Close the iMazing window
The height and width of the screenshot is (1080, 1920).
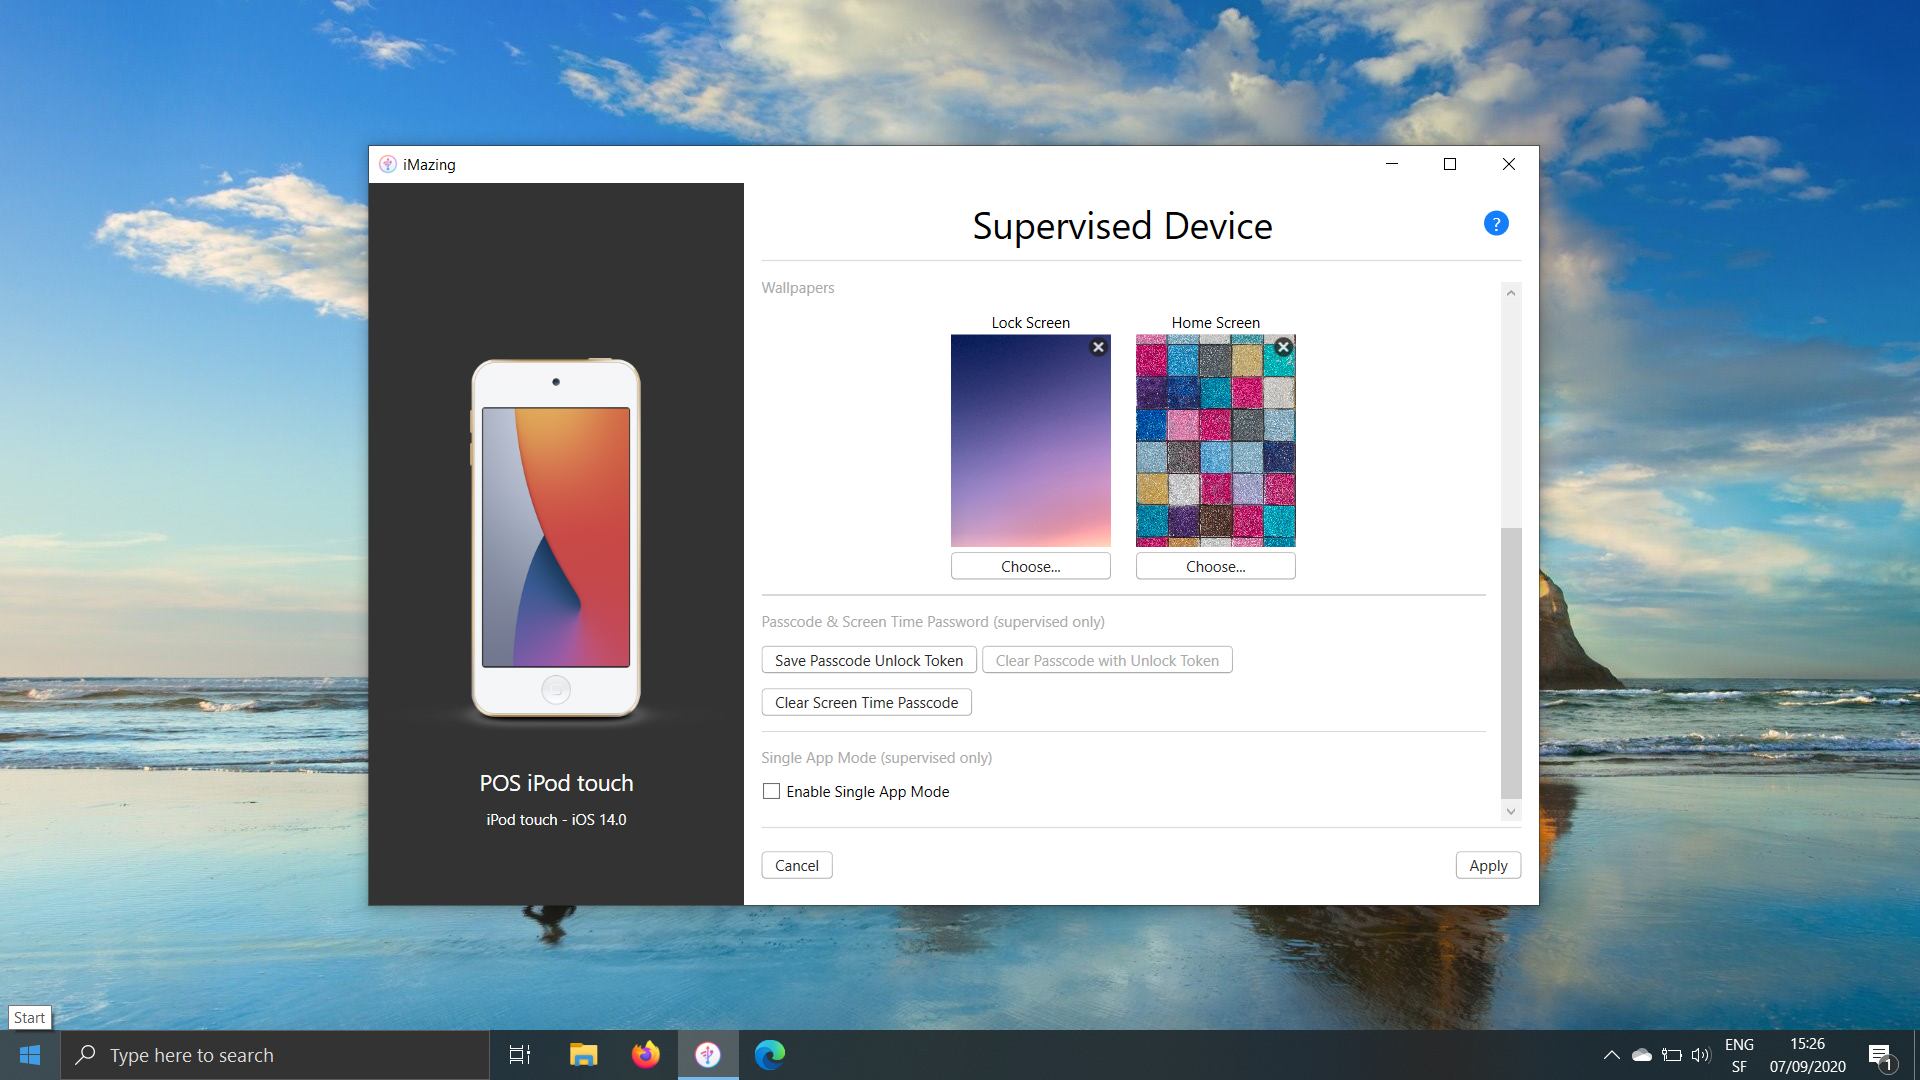pos(1509,164)
